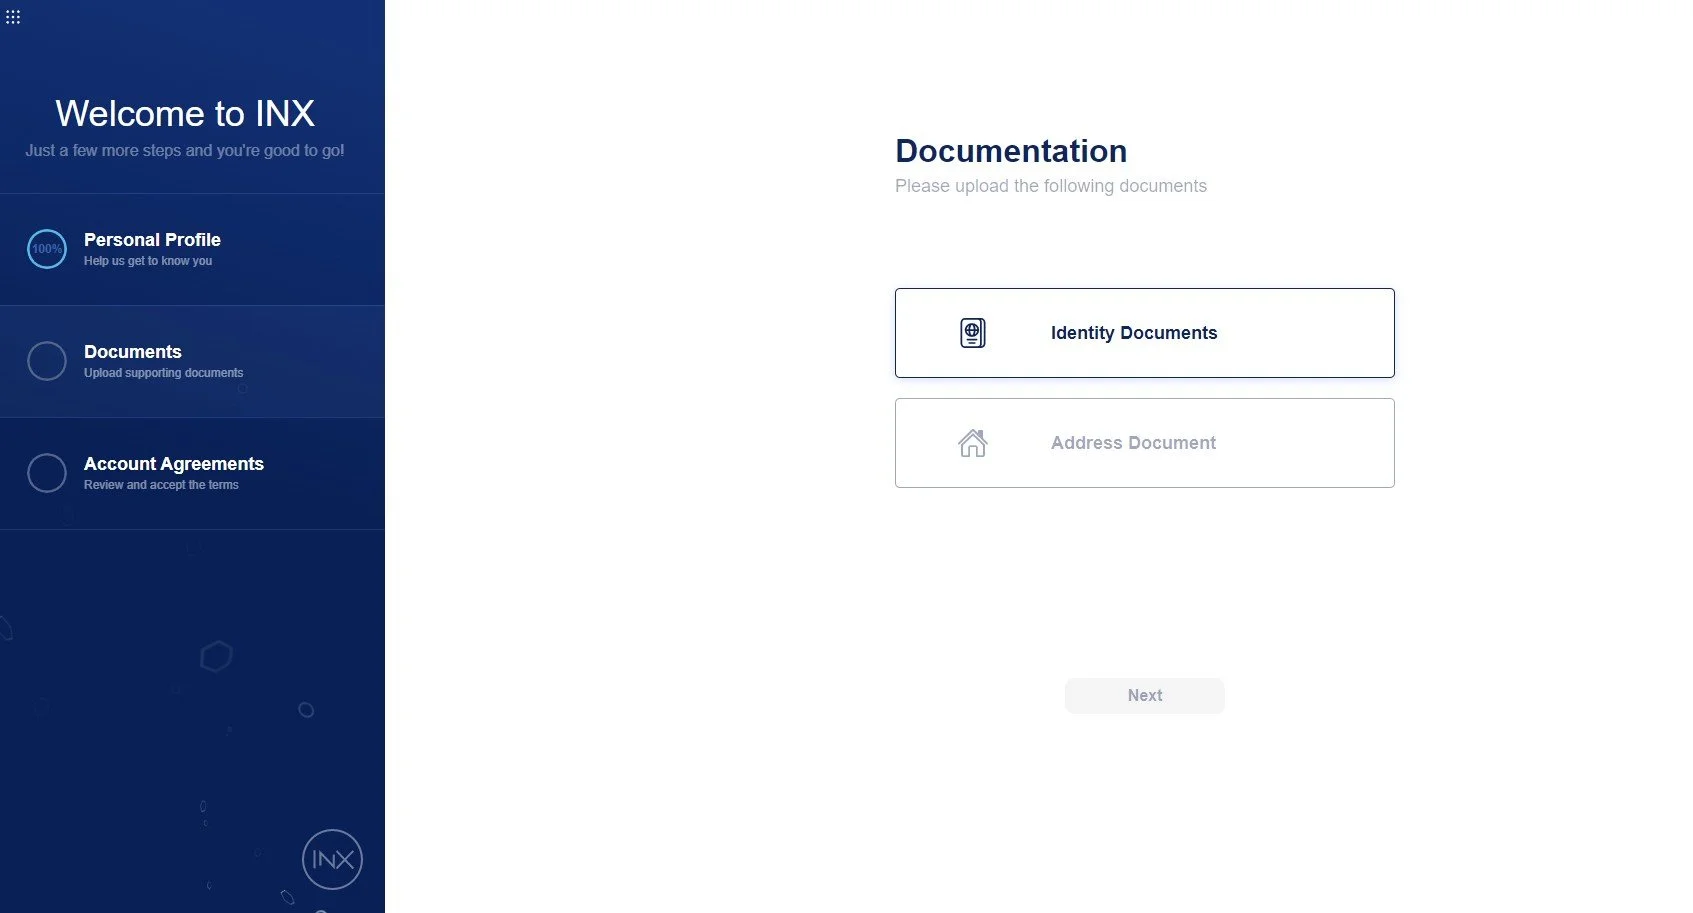This screenshot has height=913, width=1693.
Task: Click the 'Documentation' page heading
Action: 1011,151
